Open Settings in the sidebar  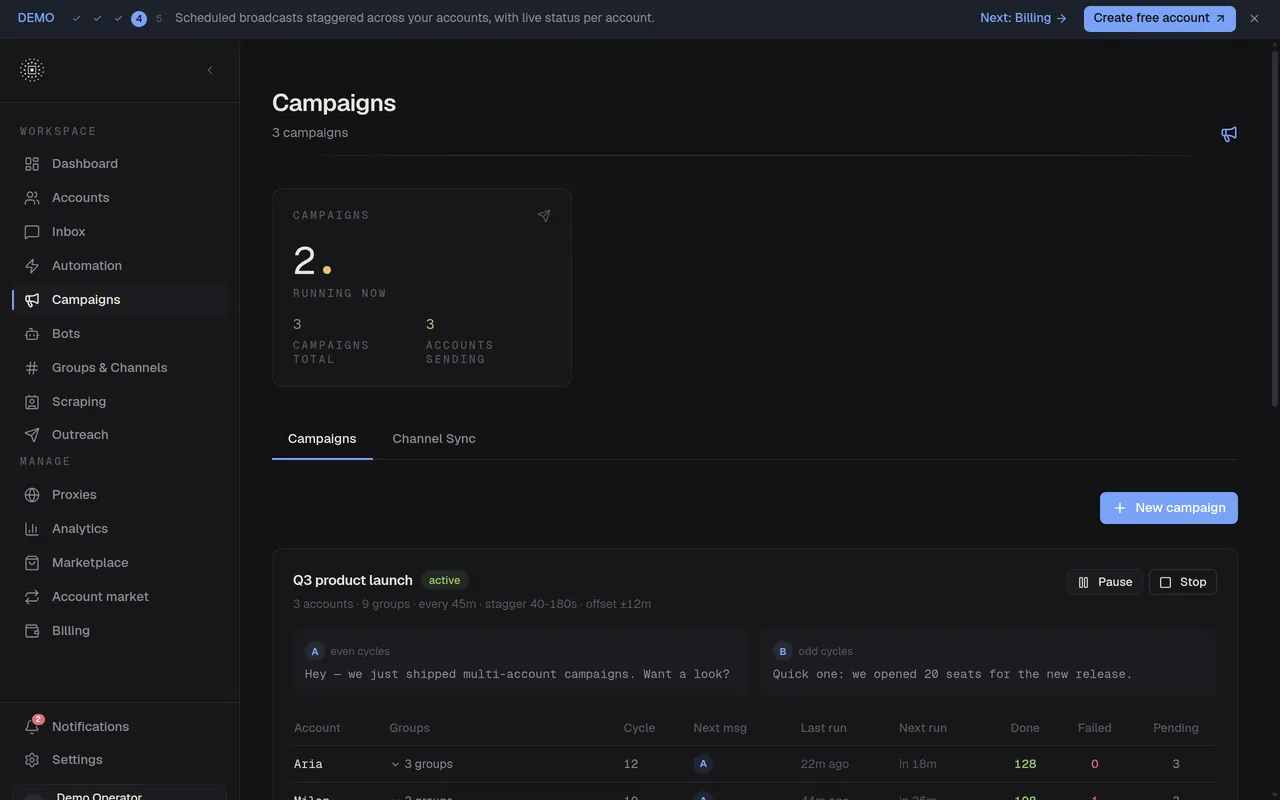[x=120, y=760]
